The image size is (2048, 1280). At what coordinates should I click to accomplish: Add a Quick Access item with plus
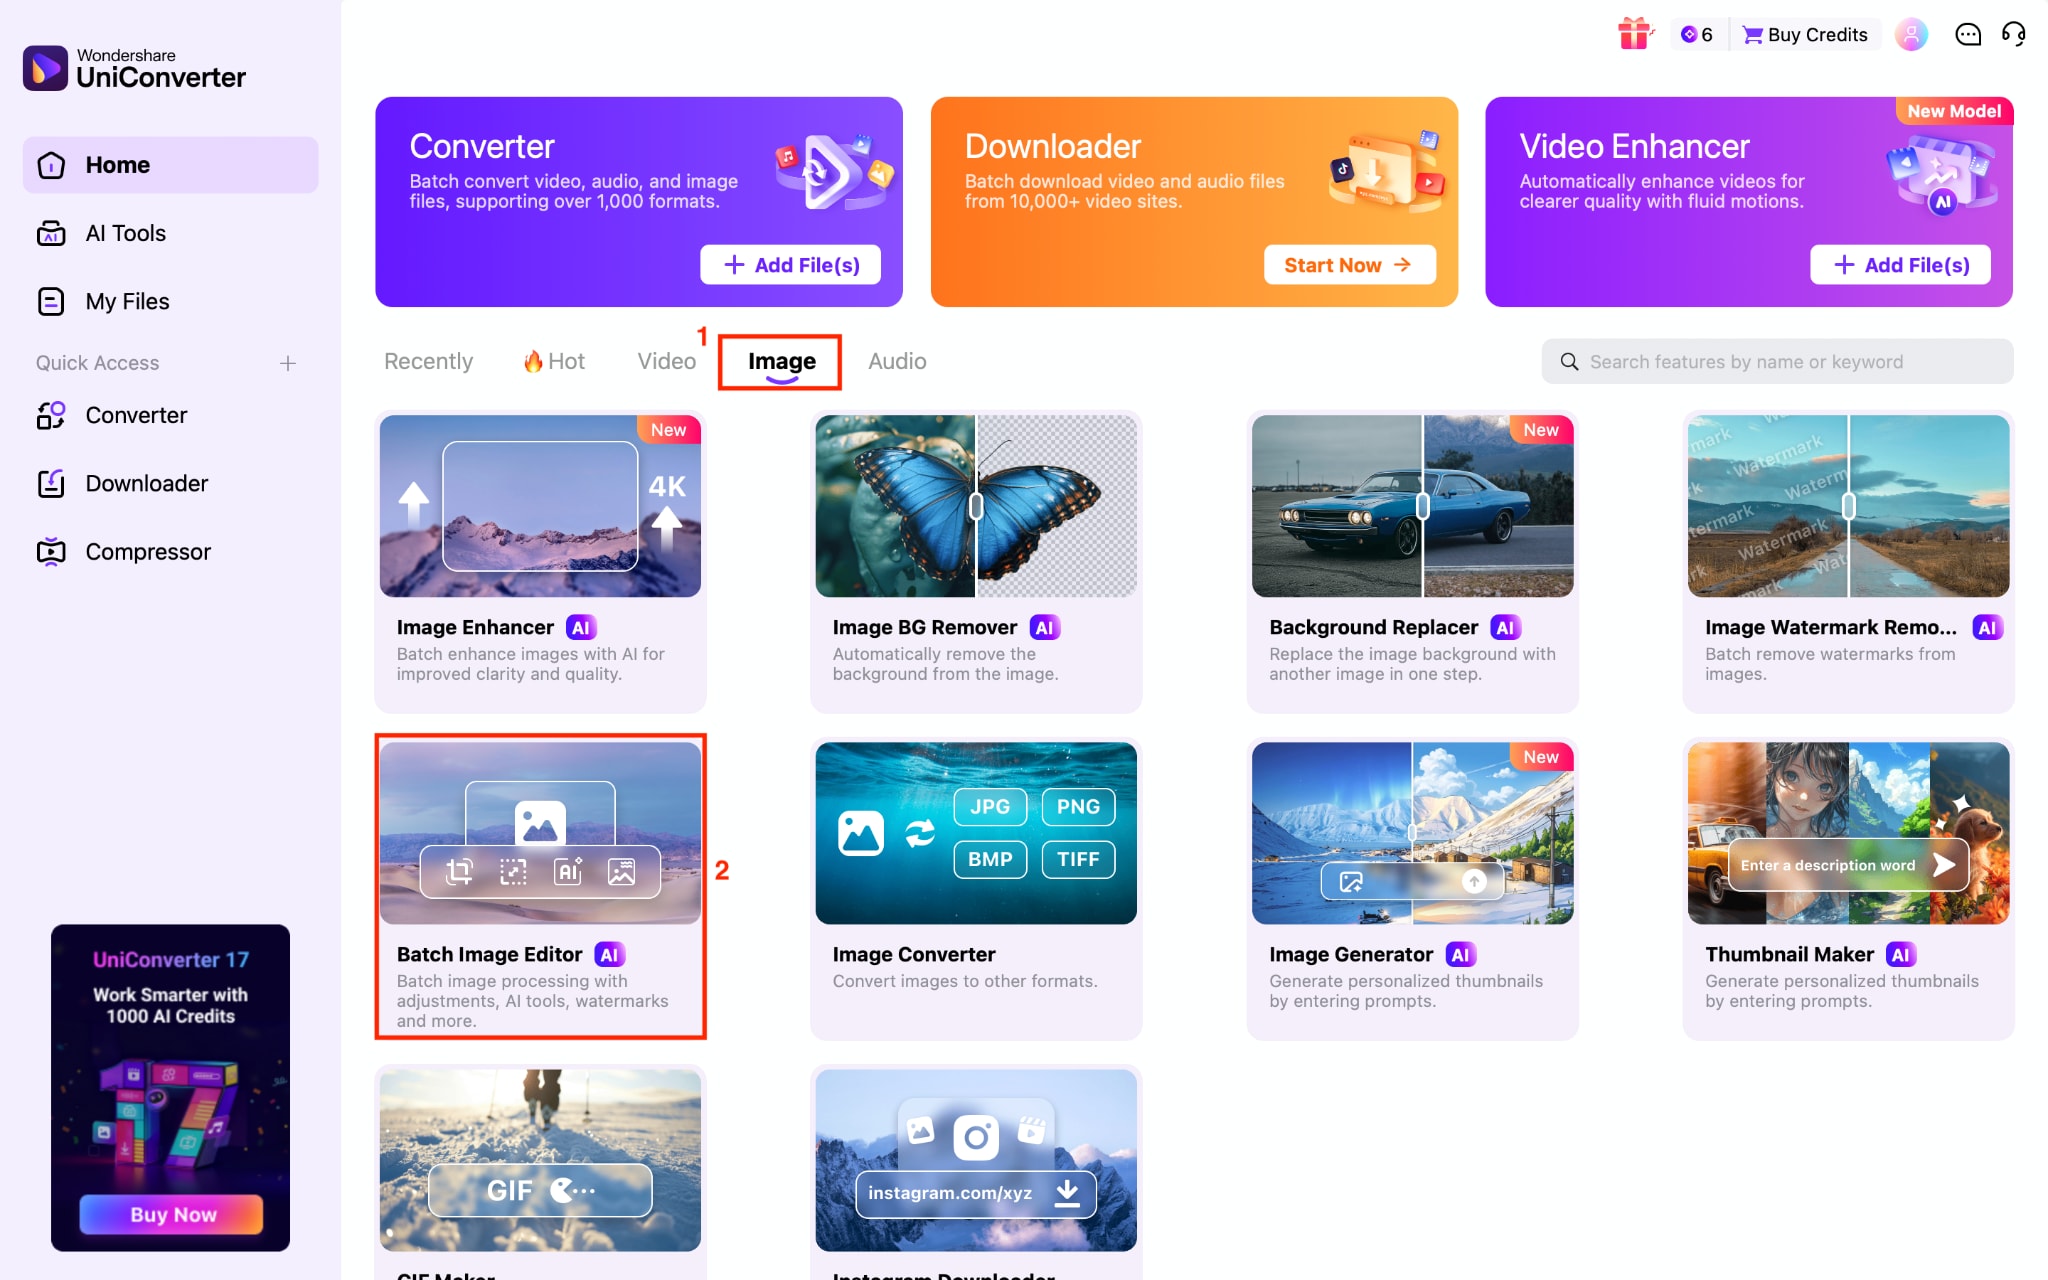tap(288, 363)
